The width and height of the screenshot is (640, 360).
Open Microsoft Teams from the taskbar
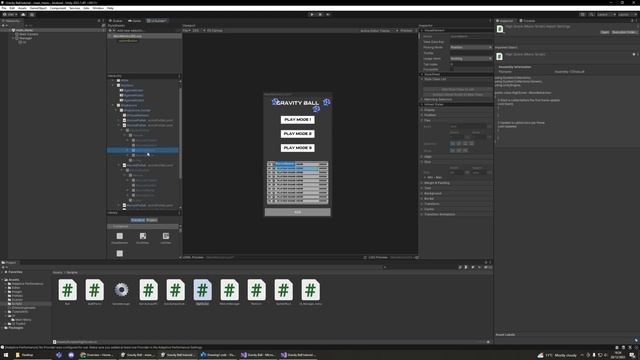(x=59, y=355)
